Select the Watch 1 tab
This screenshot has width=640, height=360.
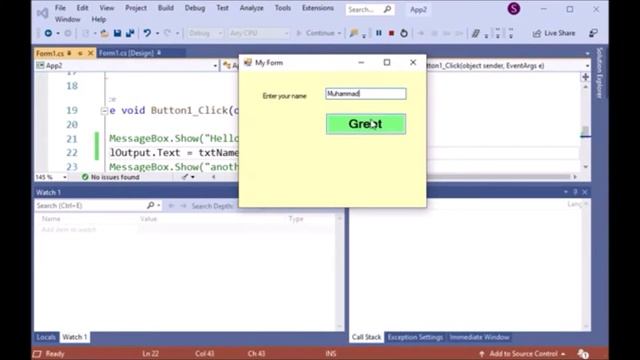(x=75, y=337)
